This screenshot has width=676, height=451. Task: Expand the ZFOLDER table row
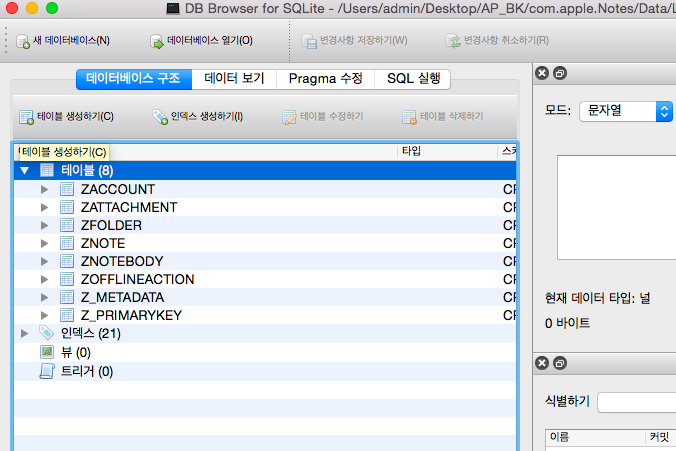[44, 226]
